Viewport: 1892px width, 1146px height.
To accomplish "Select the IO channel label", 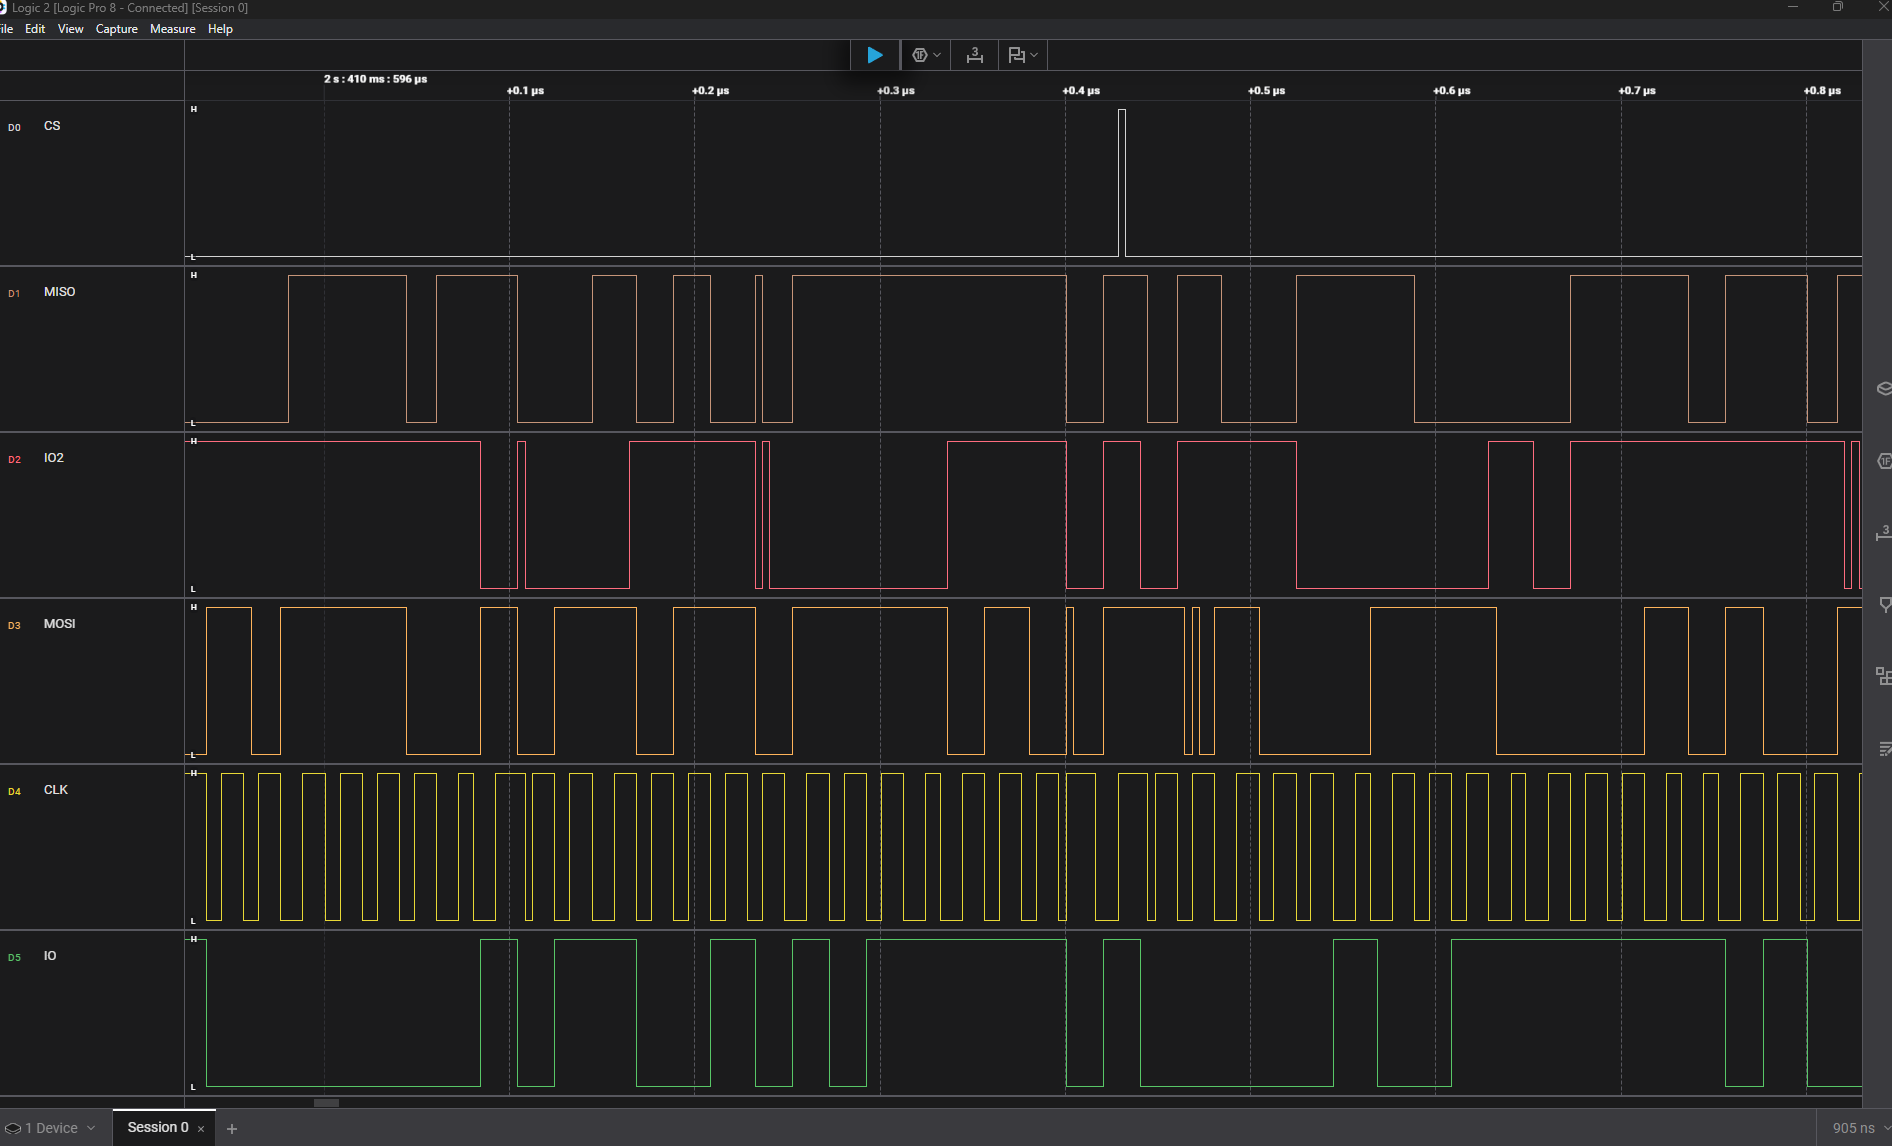I will (x=50, y=956).
